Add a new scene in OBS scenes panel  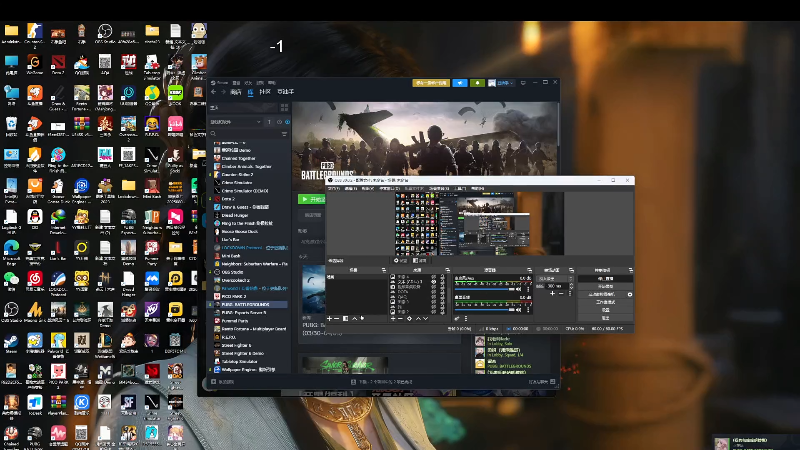tap(330, 318)
